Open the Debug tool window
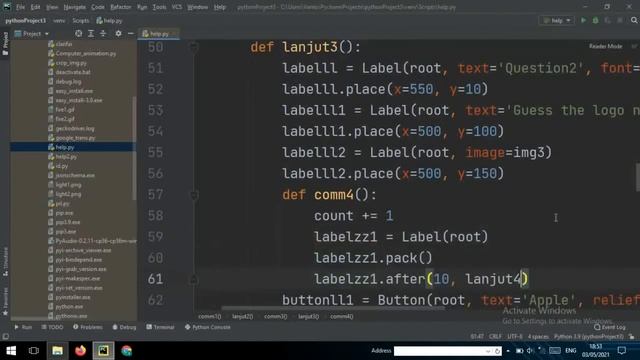 [x=124, y=327]
